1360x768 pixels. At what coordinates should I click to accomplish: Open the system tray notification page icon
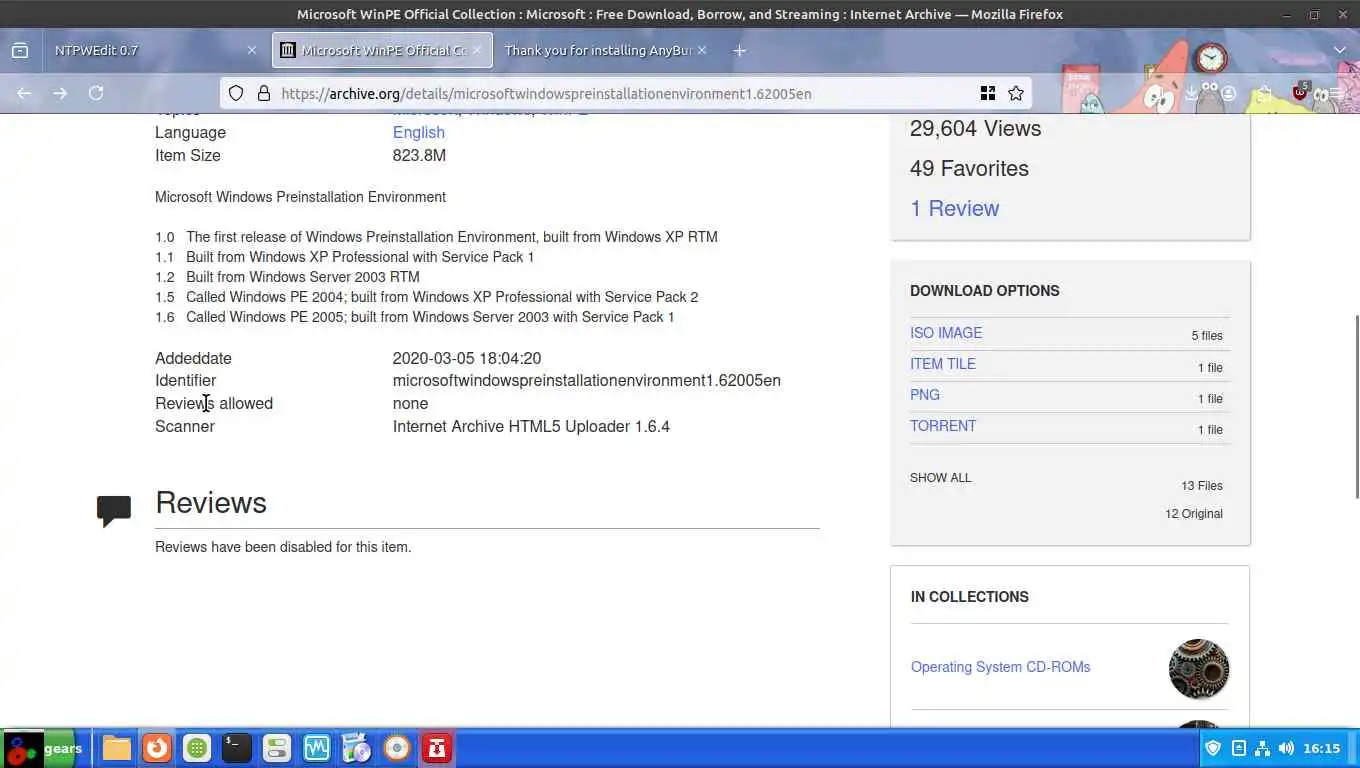point(1238,748)
